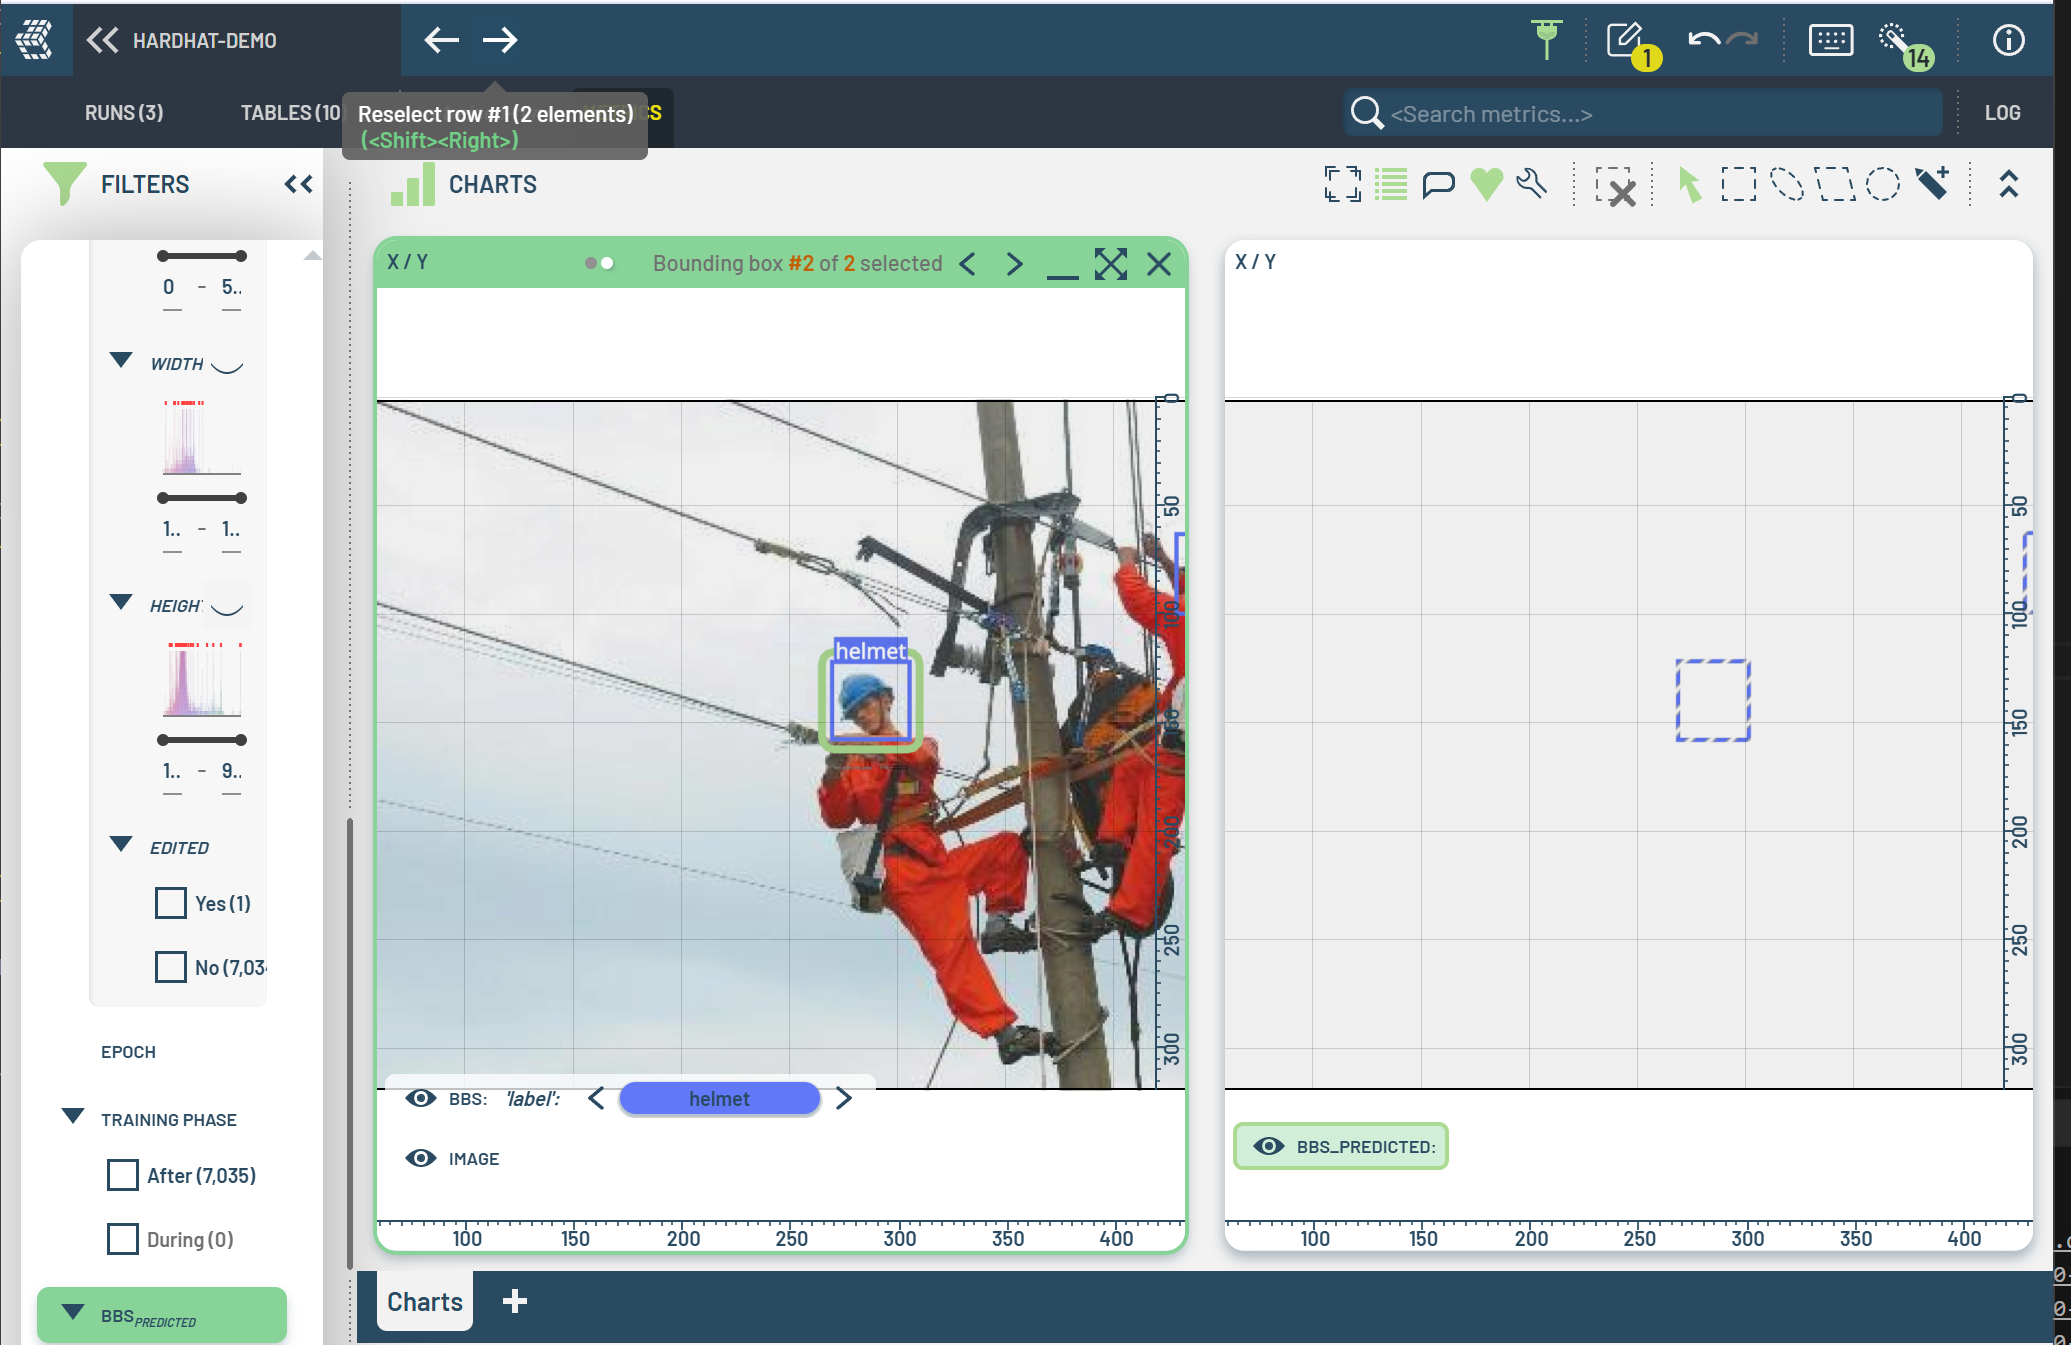Click the dashed predicted bounding box

click(1713, 700)
